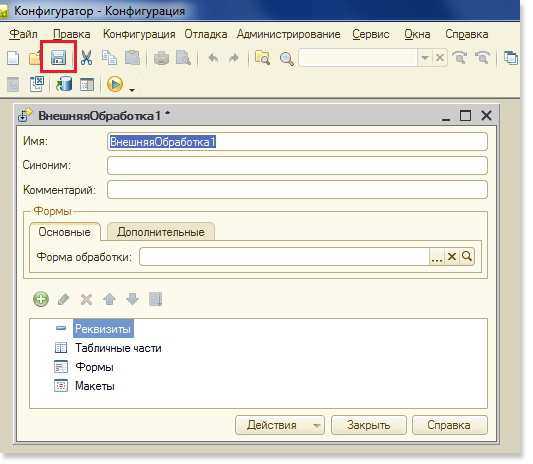Add item with green plus icon

point(41,299)
